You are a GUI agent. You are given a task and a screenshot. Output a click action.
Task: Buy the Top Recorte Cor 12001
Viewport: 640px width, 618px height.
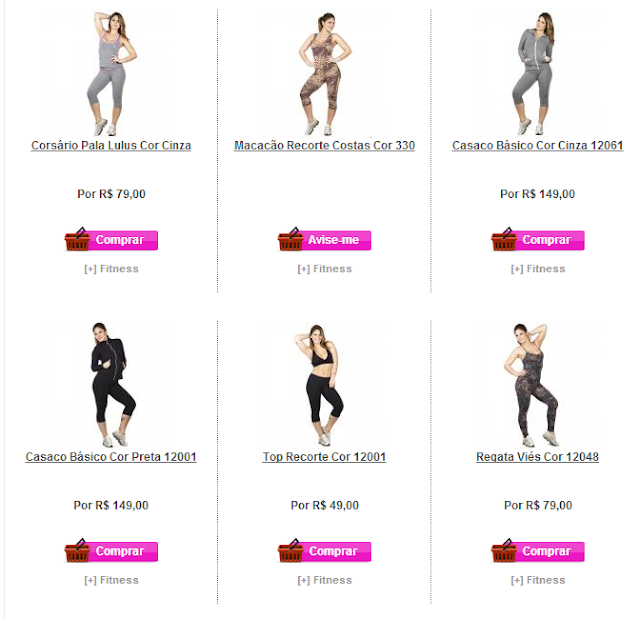tap(324, 551)
